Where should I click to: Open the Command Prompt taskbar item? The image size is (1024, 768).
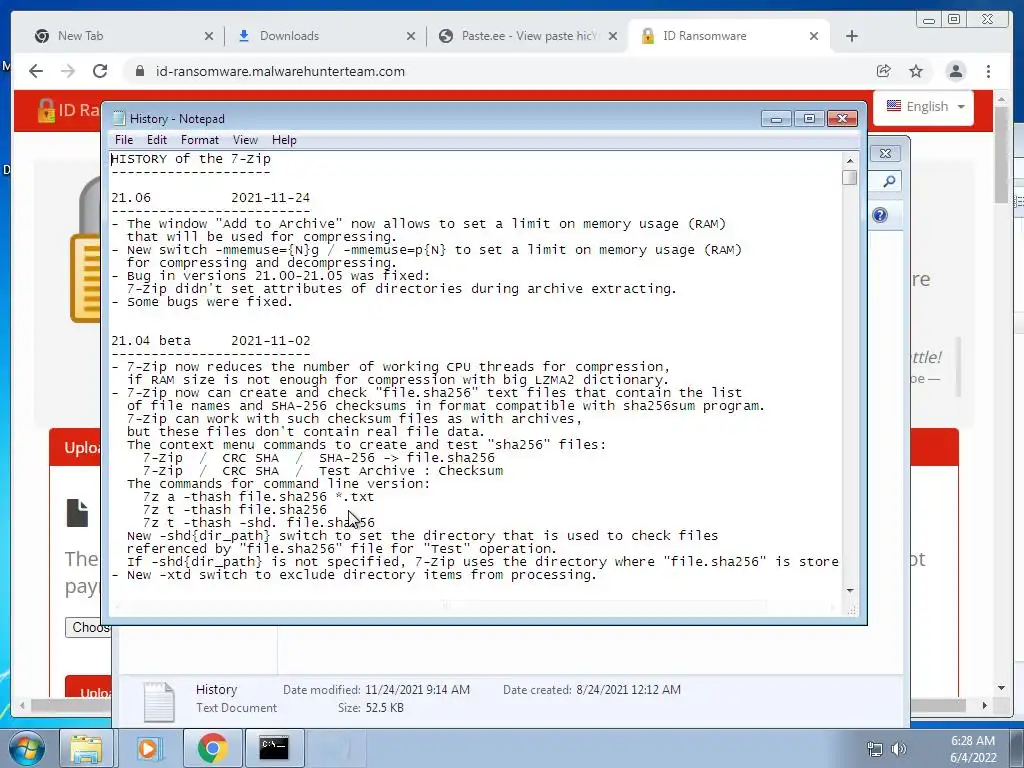tap(274, 748)
